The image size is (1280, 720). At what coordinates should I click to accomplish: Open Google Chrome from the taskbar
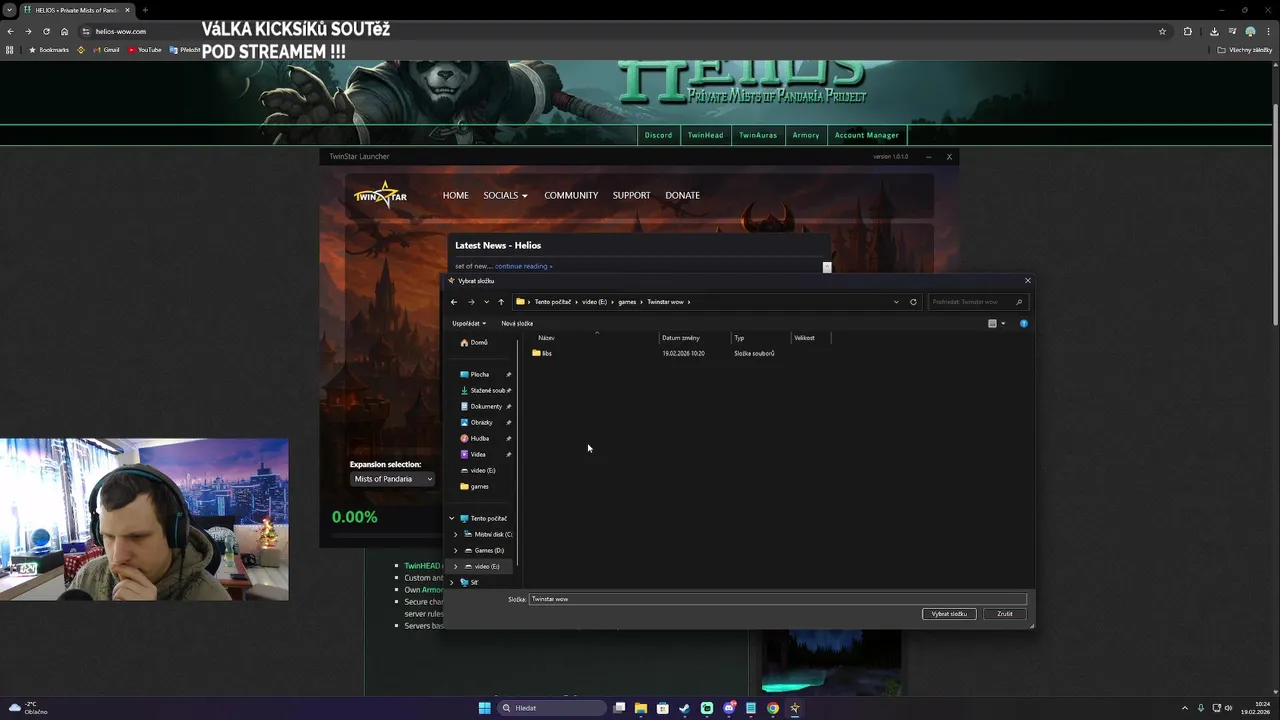[773, 708]
